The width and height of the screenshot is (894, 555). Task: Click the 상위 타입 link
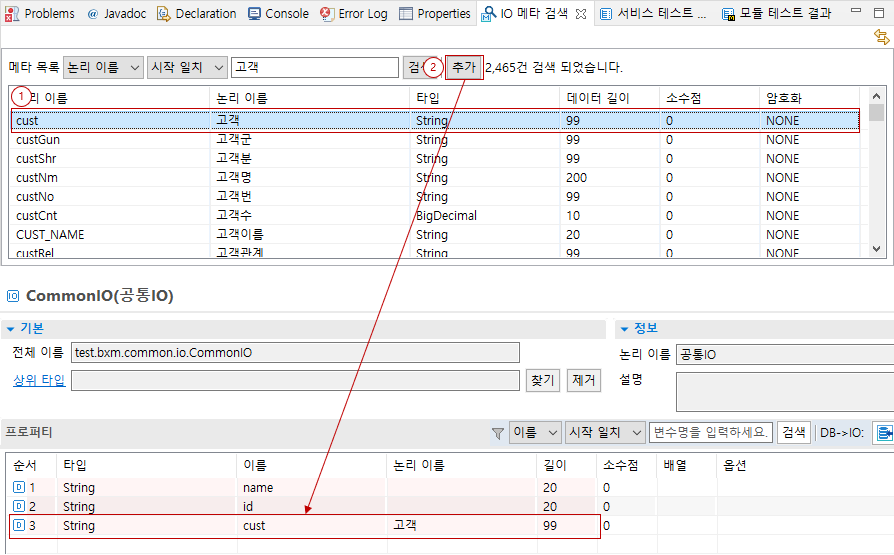tap(39, 381)
